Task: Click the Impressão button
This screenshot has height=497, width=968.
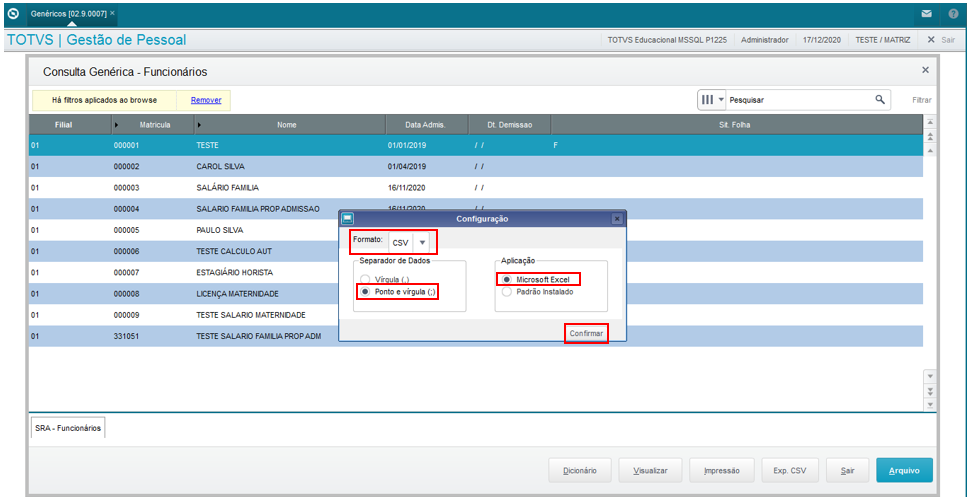Action: pos(721,470)
